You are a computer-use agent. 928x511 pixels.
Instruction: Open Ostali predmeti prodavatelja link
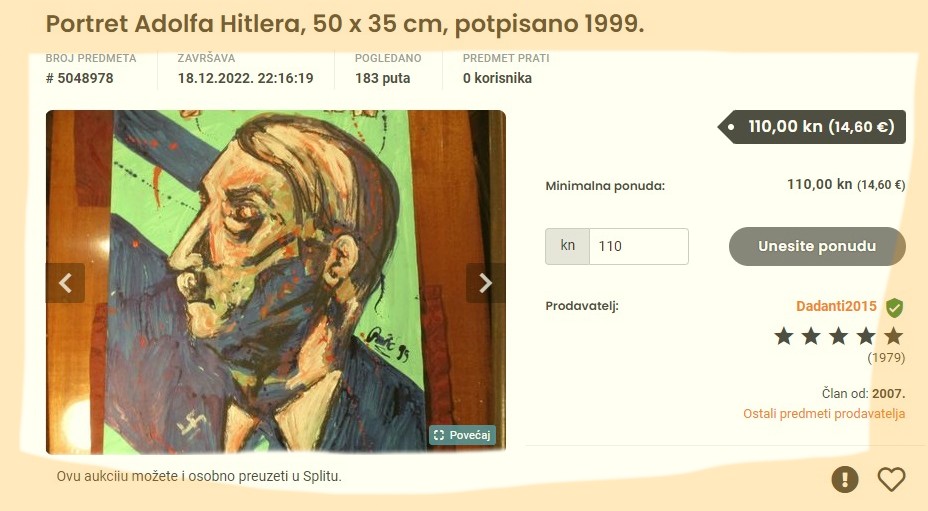(824, 413)
